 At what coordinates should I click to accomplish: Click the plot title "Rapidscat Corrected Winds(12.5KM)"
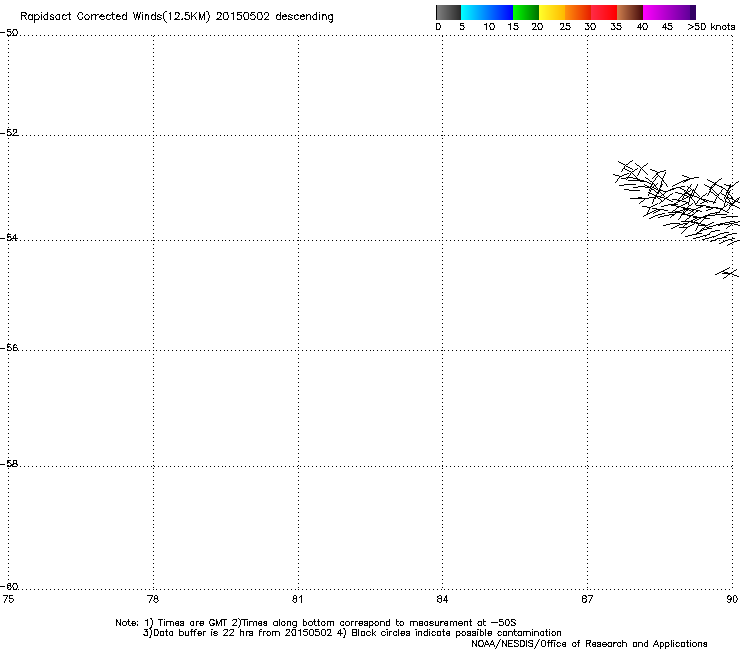[115, 17]
